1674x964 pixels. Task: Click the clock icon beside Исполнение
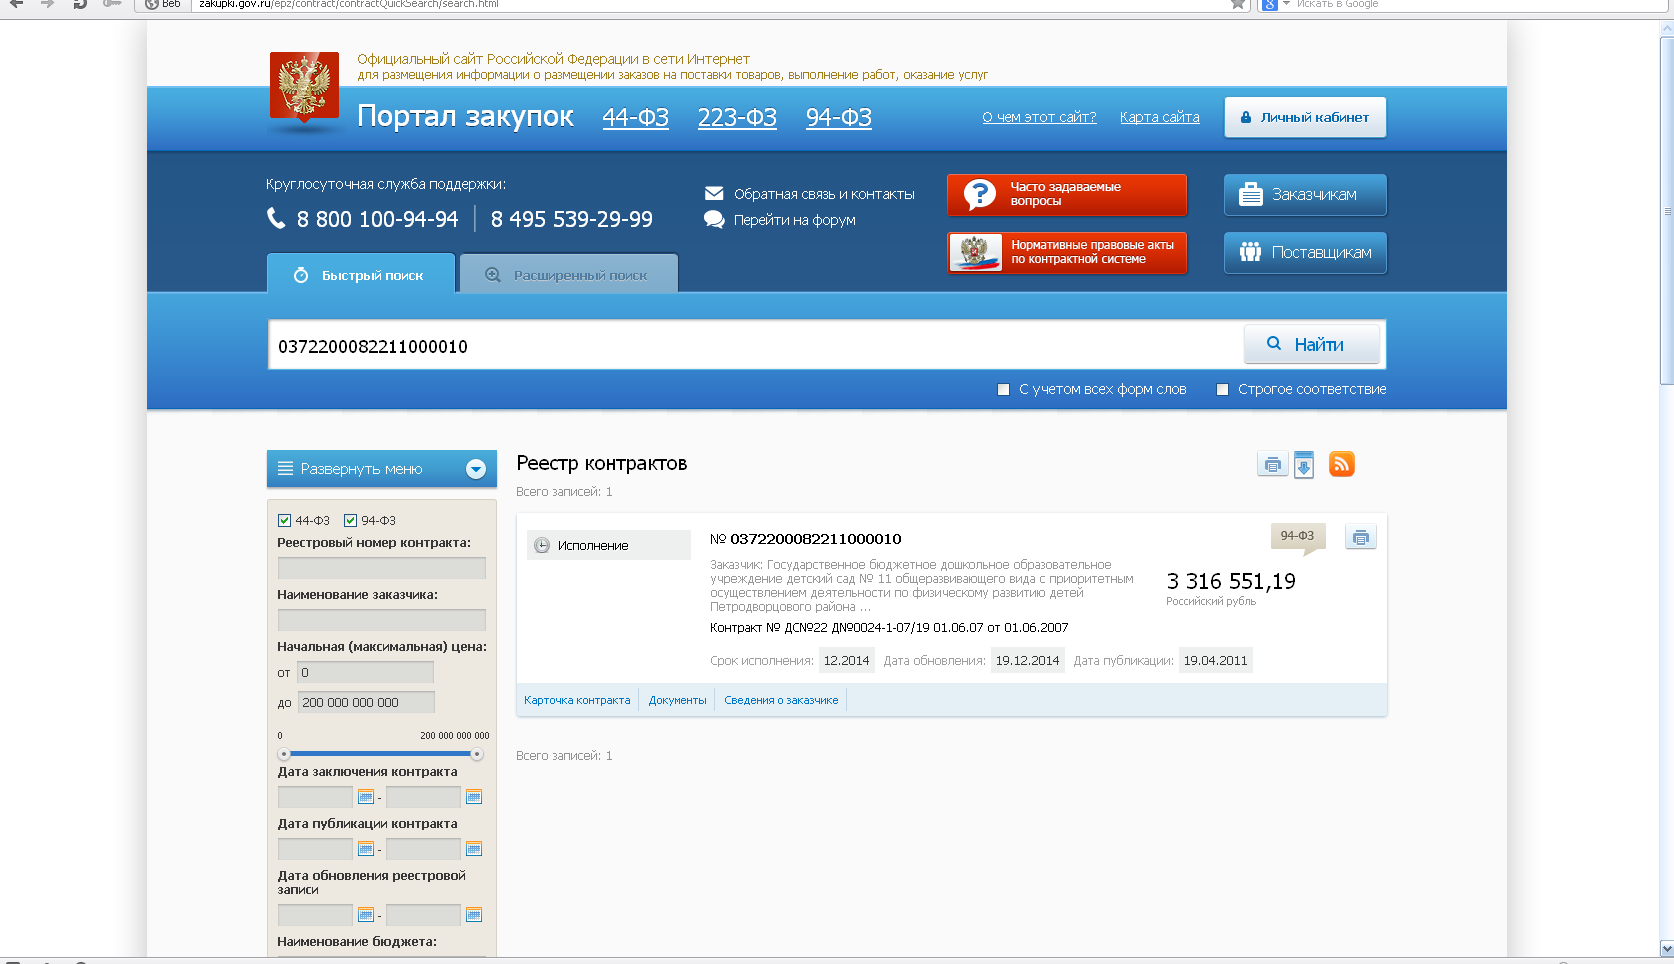tap(542, 545)
